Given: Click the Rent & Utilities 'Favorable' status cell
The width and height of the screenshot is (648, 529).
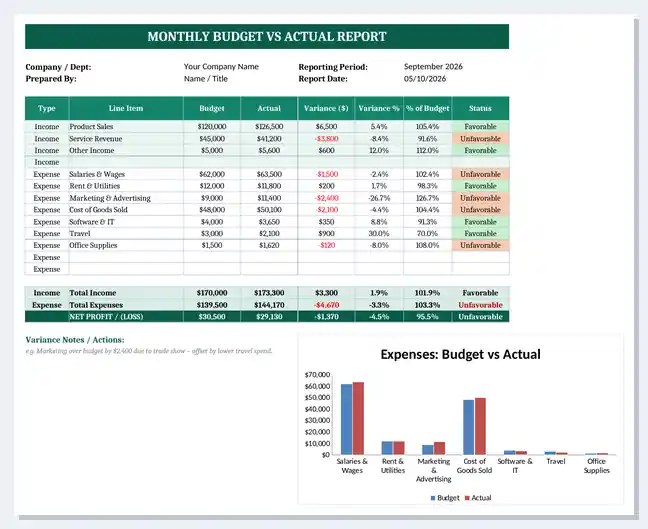Looking at the screenshot, I should [480, 186].
